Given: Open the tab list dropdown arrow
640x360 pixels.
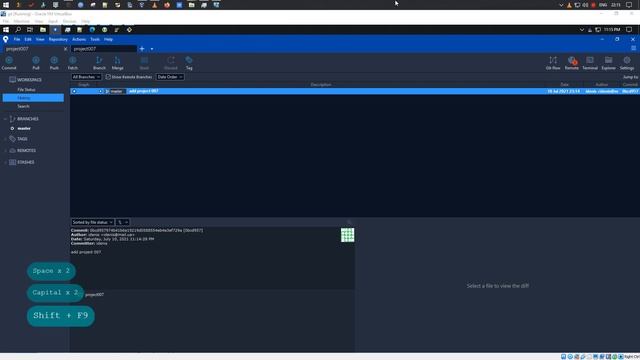Looking at the screenshot, I should click(152, 49).
